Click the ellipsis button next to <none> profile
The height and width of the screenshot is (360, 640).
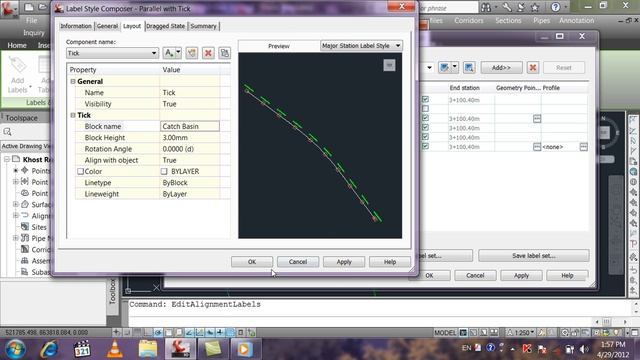click(x=584, y=147)
